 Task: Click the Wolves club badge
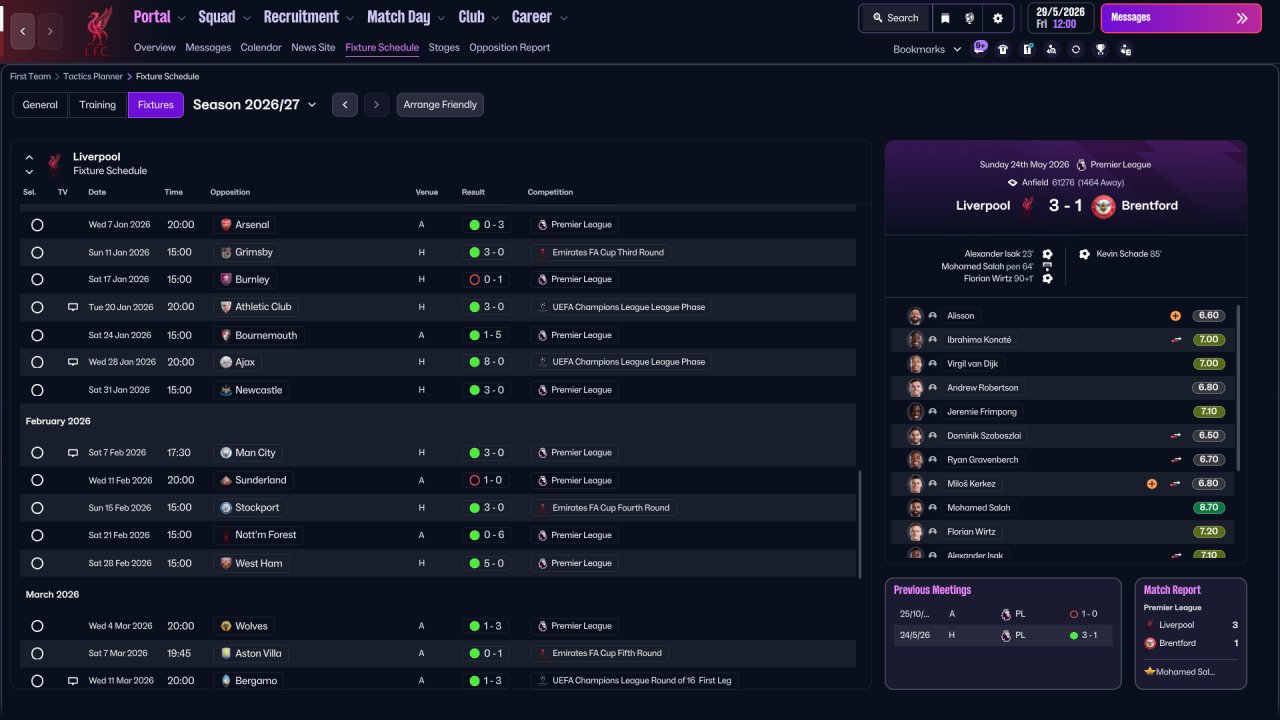(x=226, y=626)
